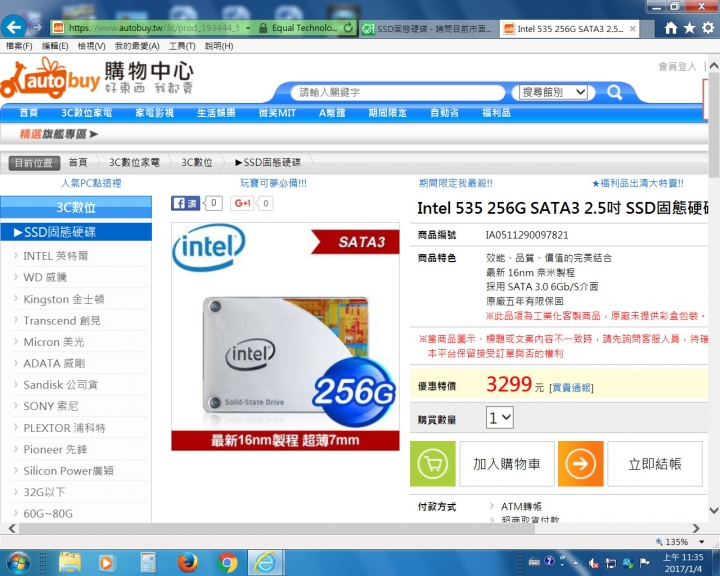720x576 pixels.
Task: Open the purchase quantity dropdown
Action: tap(500, 418)
